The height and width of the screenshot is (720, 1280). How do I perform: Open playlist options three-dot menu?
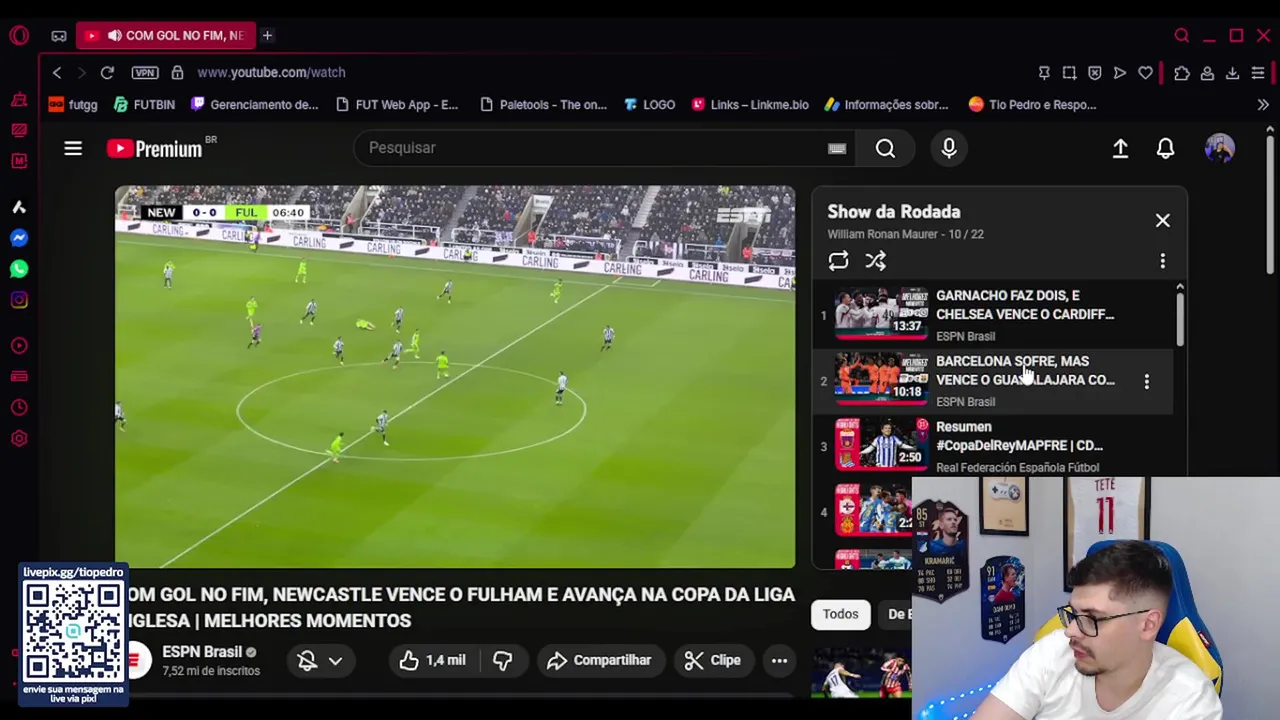(1162, 261)
